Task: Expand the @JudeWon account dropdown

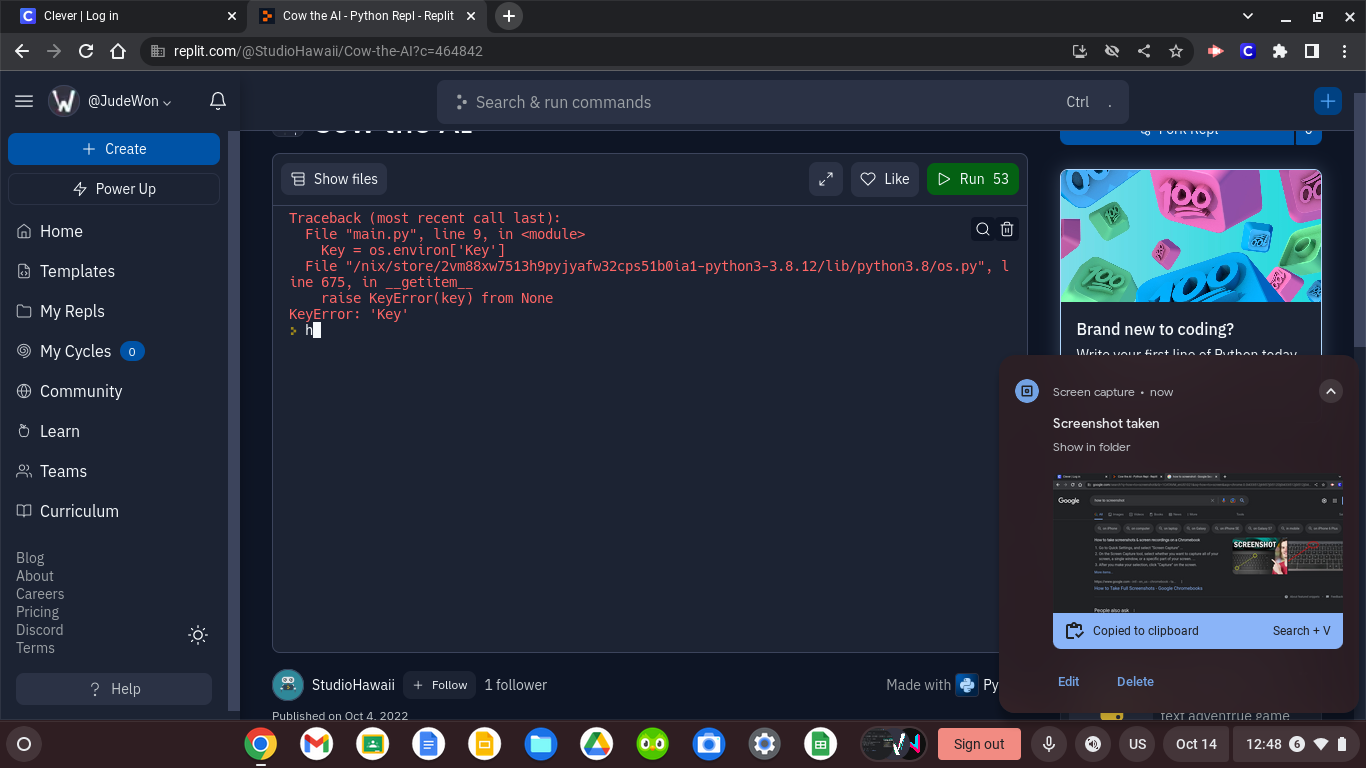Action: pos(130,101)
